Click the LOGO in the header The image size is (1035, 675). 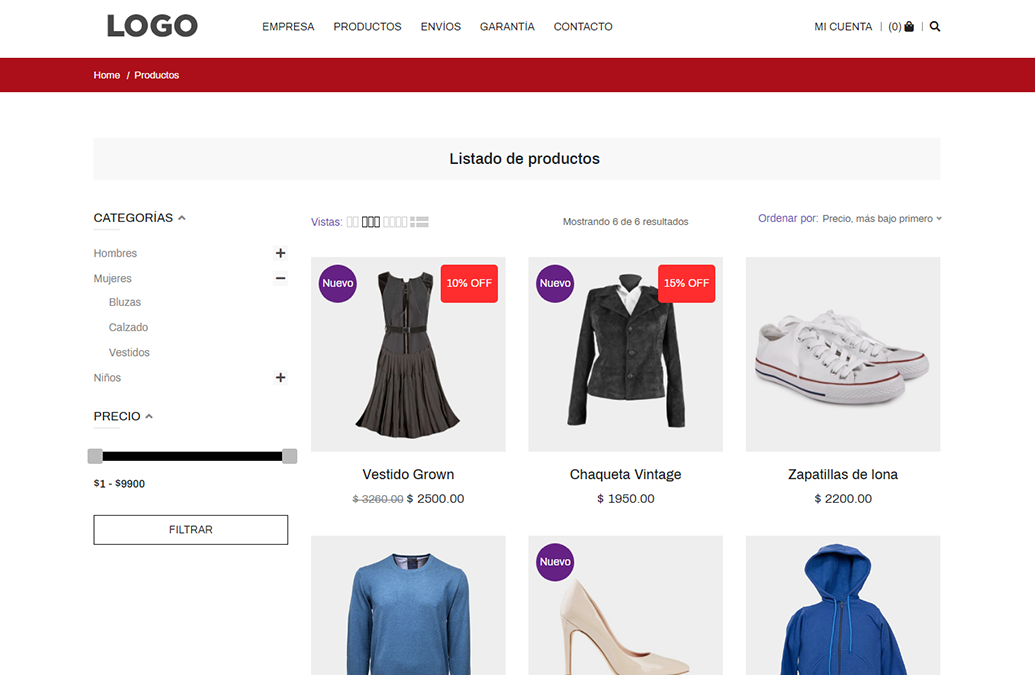[x=152, y=26]
